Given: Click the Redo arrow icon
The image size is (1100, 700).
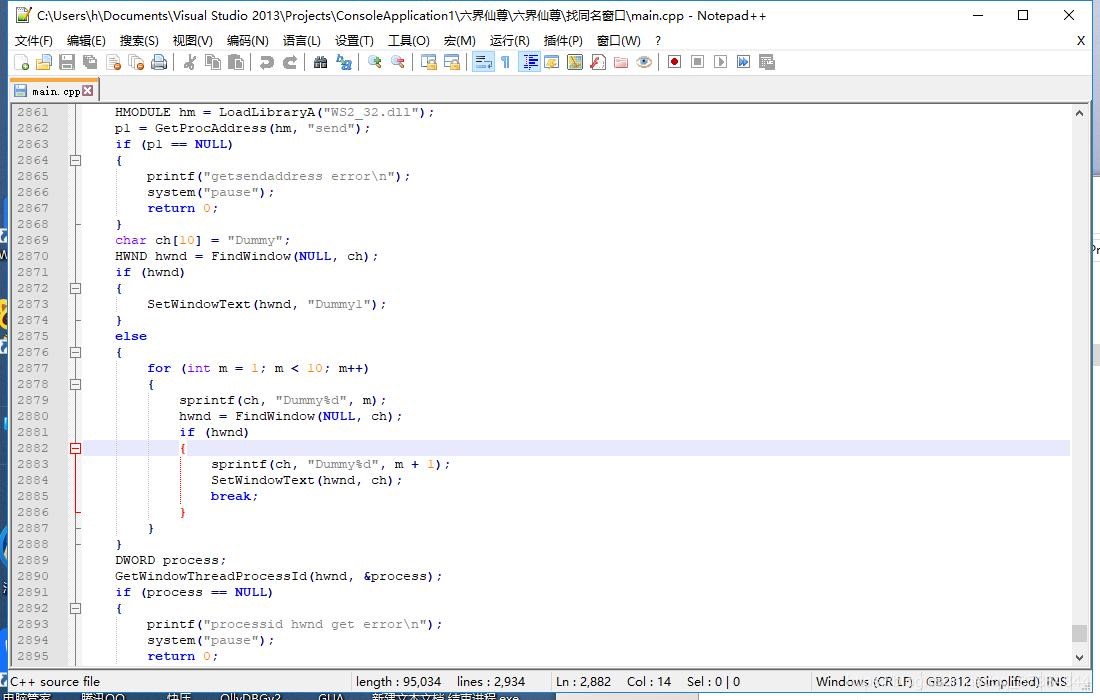Looking at the screenshot, I should (290, 62).
